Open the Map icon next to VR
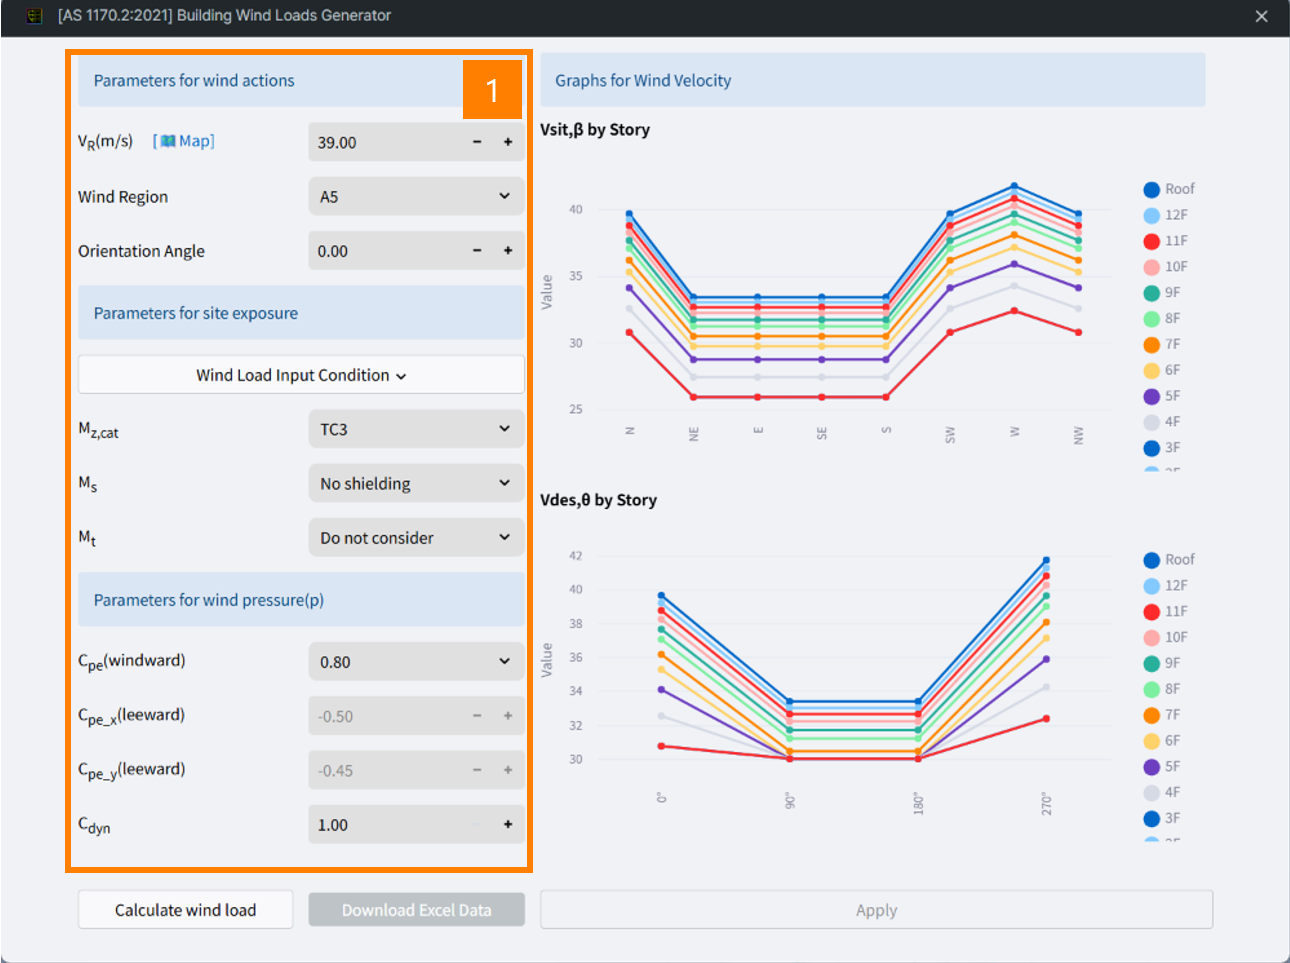 coord(183,141)
